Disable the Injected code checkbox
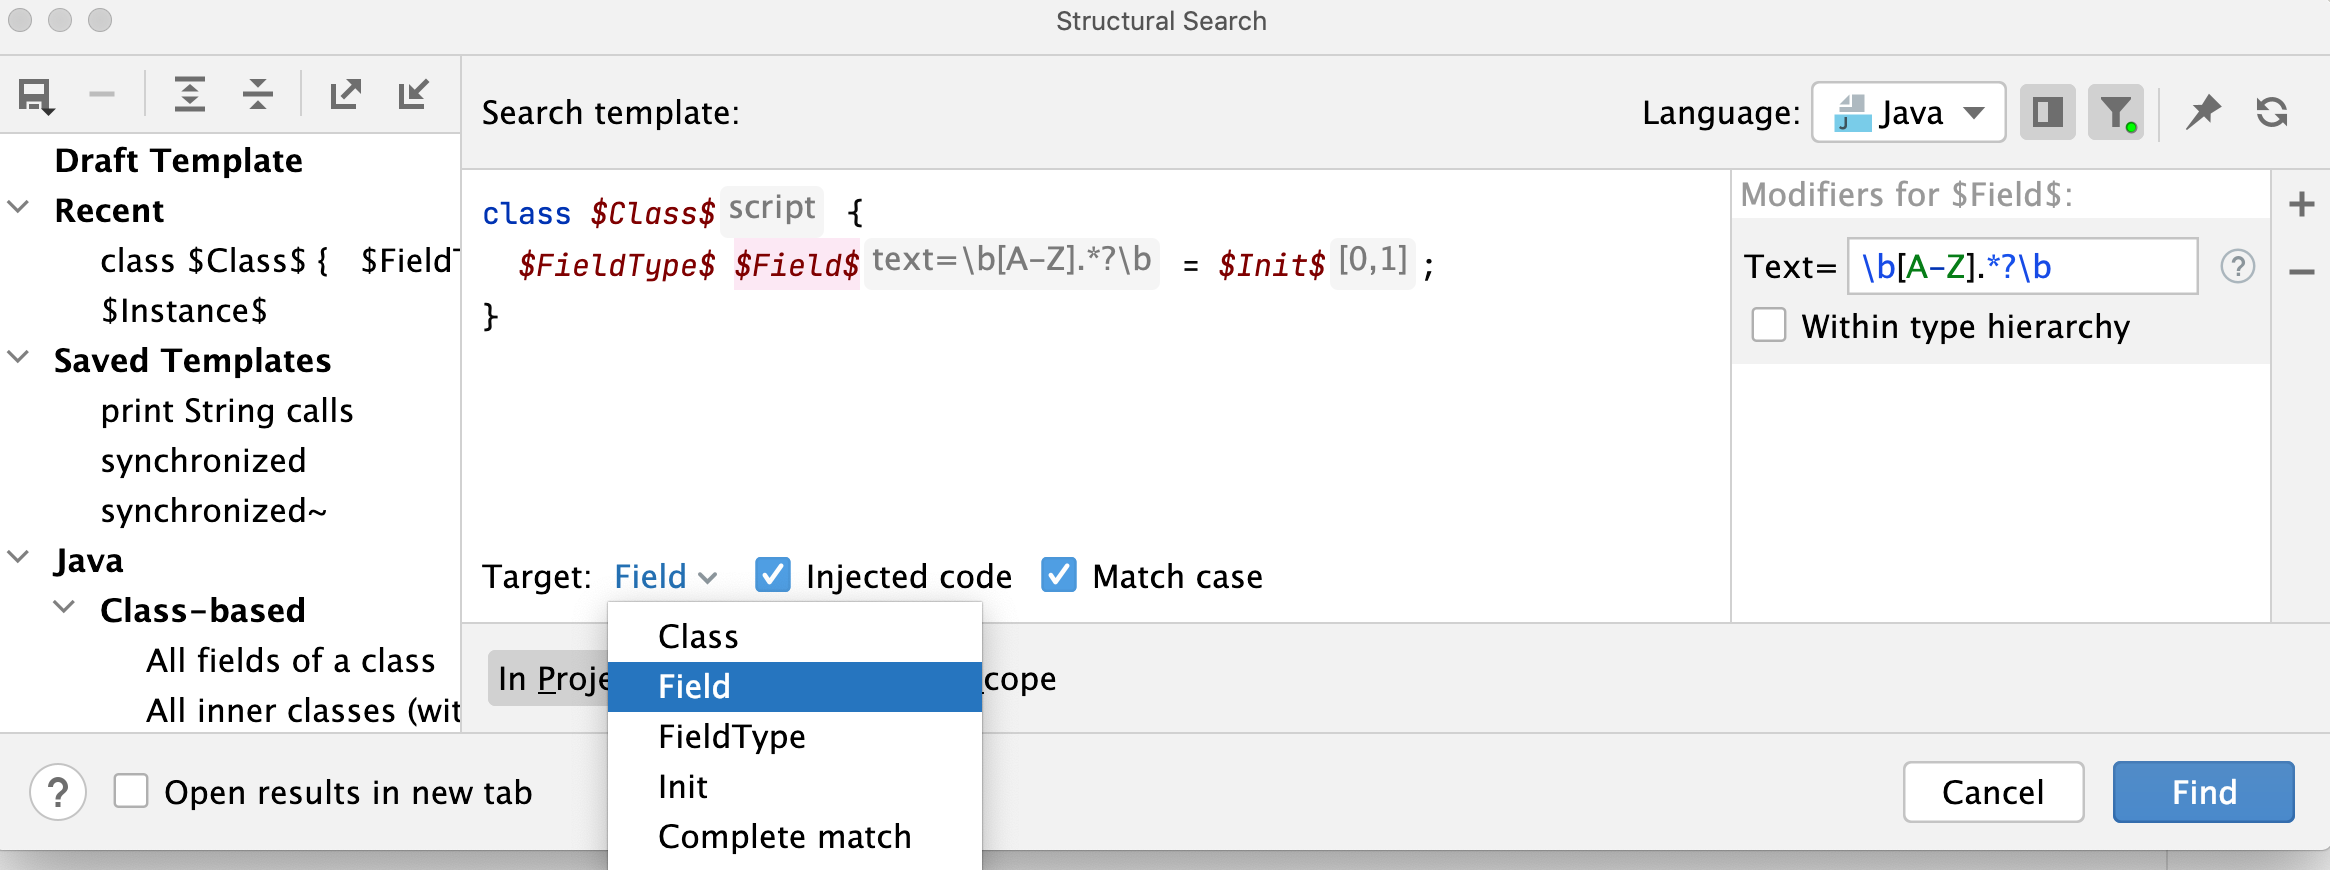The width and height of the screenshot is (2330, 870). tap(773, 576)
